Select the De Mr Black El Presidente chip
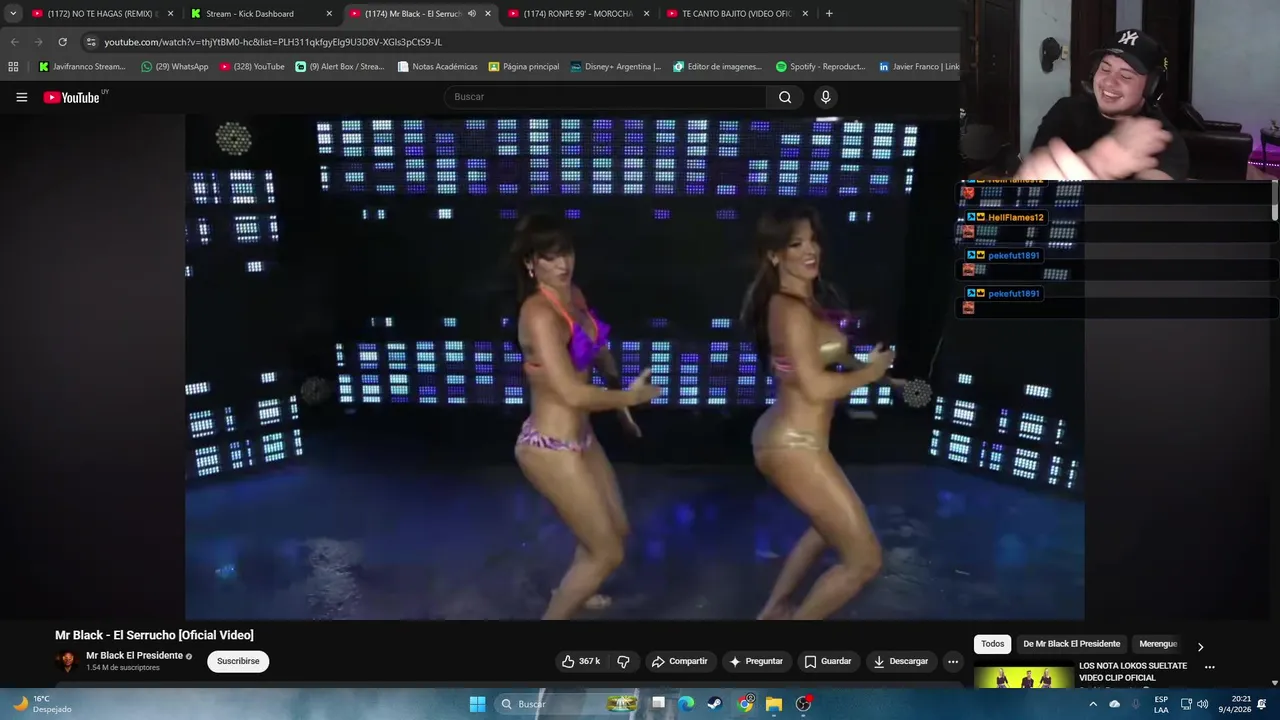The width and height of the screenshot is (1280, 720). tap(1071, 644)
